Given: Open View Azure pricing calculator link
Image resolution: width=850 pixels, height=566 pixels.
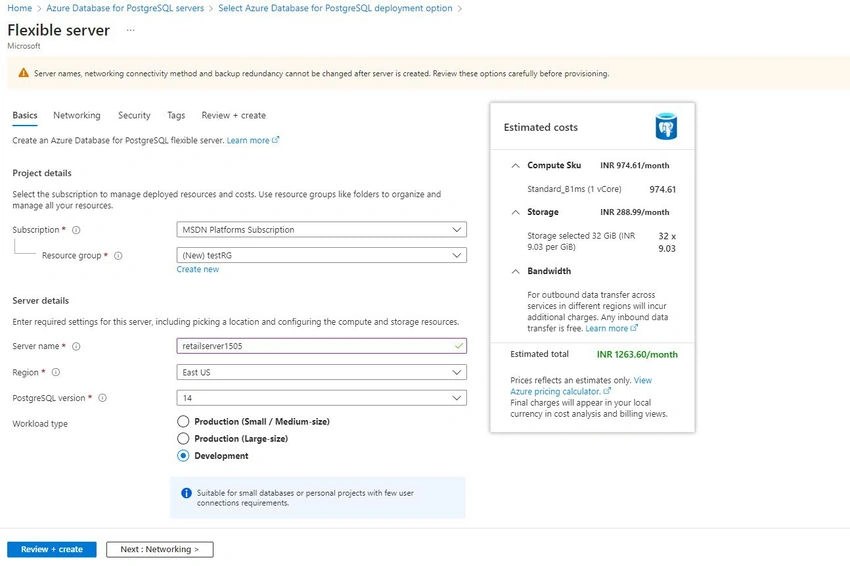Looking at the screenshot, I should click(581, 386).
